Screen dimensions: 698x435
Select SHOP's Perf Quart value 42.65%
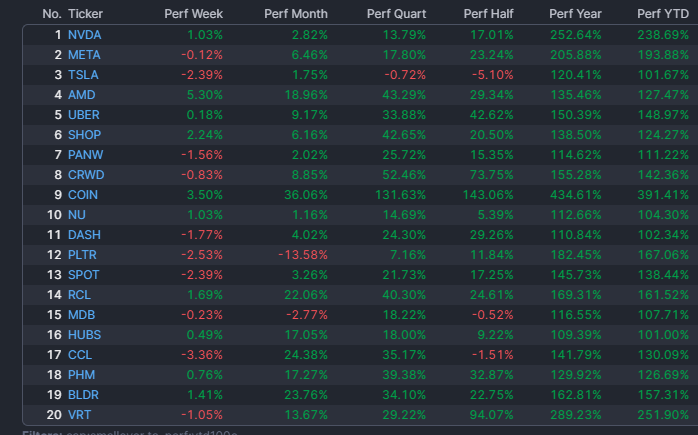(x=404, y=135)
